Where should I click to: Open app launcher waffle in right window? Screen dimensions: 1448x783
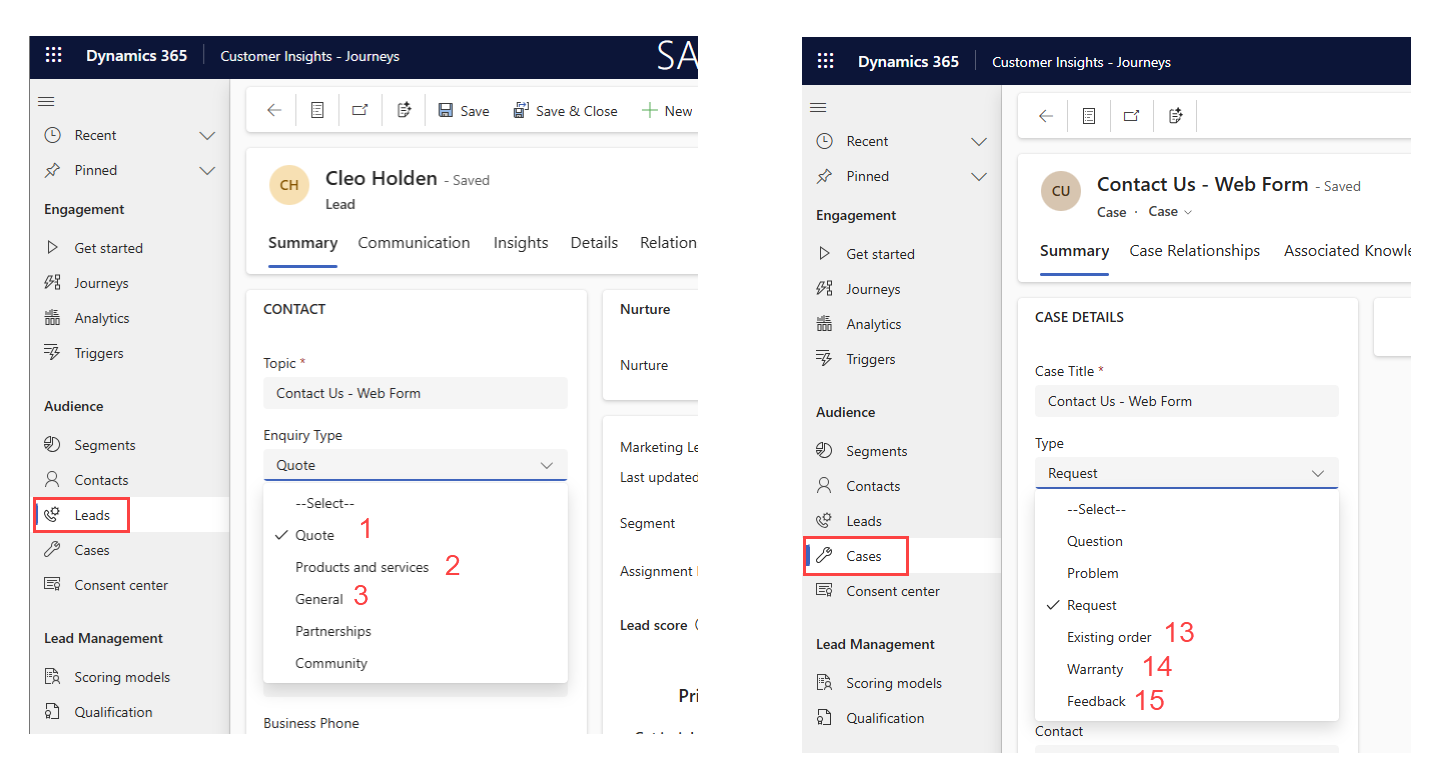point(826,62)
